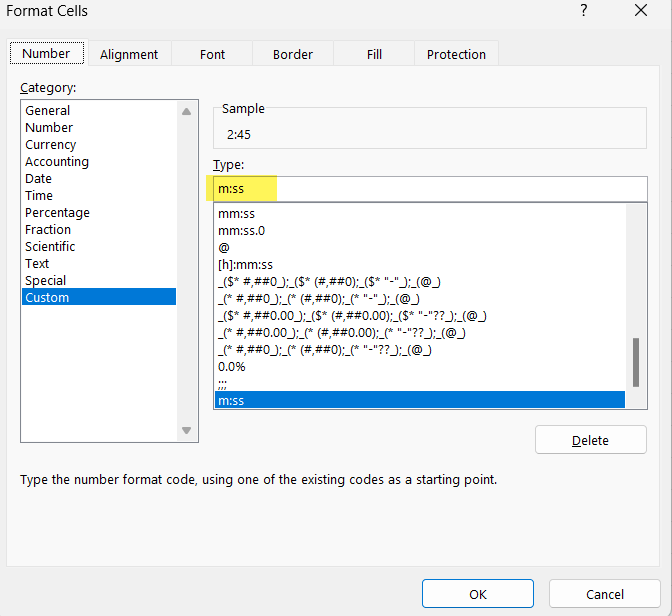Viewport: 672px width, 616px height.
Task: Click the format list scrollbar thumb
Action: (636, 362)
